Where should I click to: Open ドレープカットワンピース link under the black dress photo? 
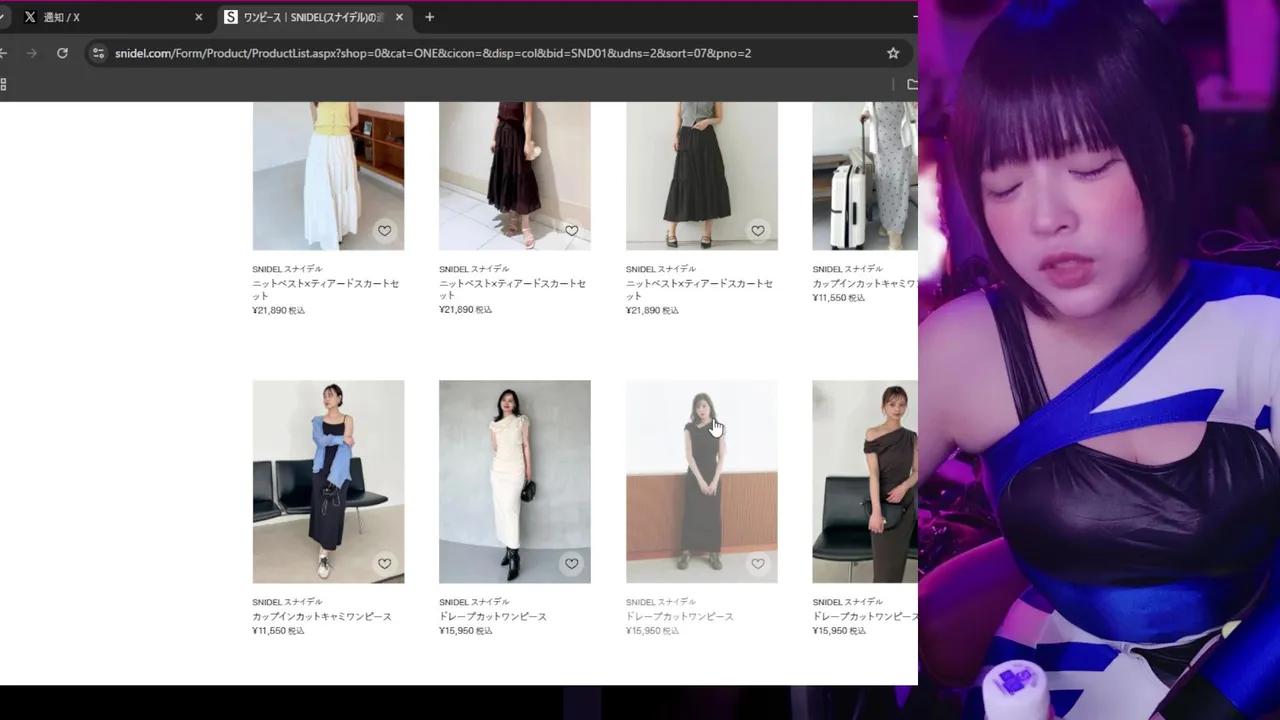(x=680, y=616)
